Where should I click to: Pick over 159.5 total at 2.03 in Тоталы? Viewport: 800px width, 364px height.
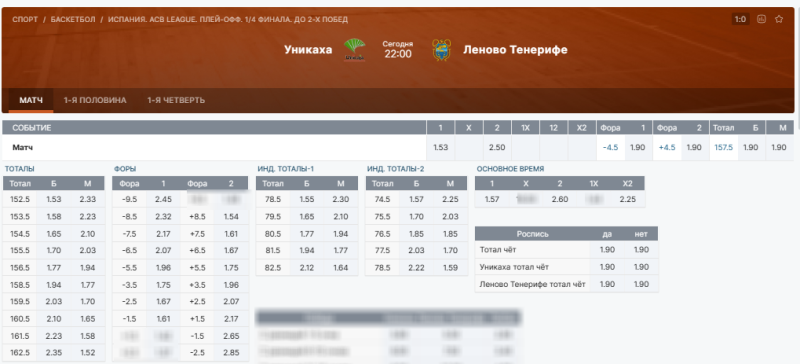[54, 302]
